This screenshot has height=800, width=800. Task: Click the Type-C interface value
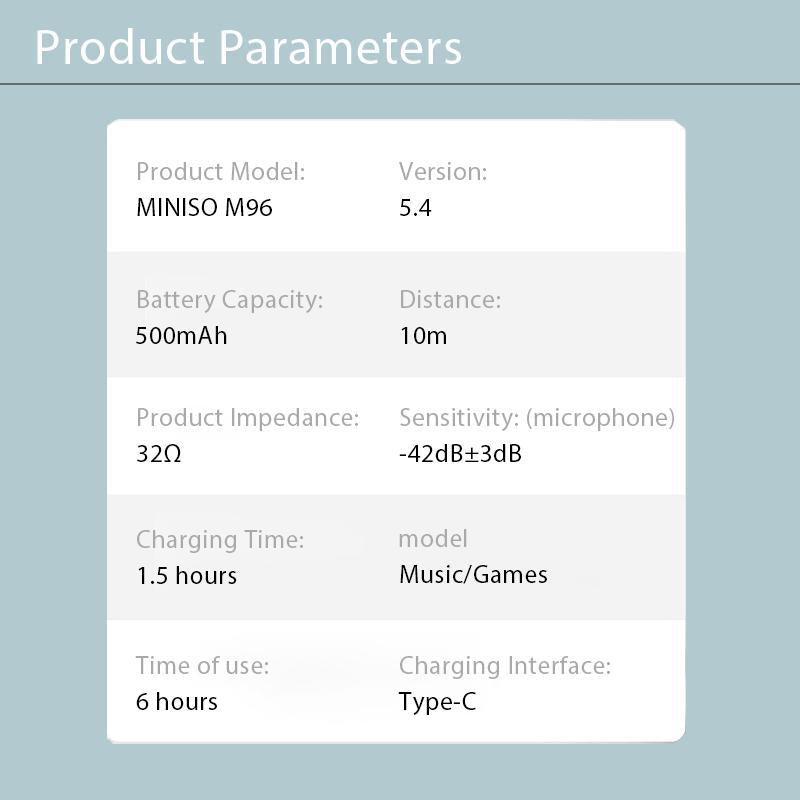point(437,701)
